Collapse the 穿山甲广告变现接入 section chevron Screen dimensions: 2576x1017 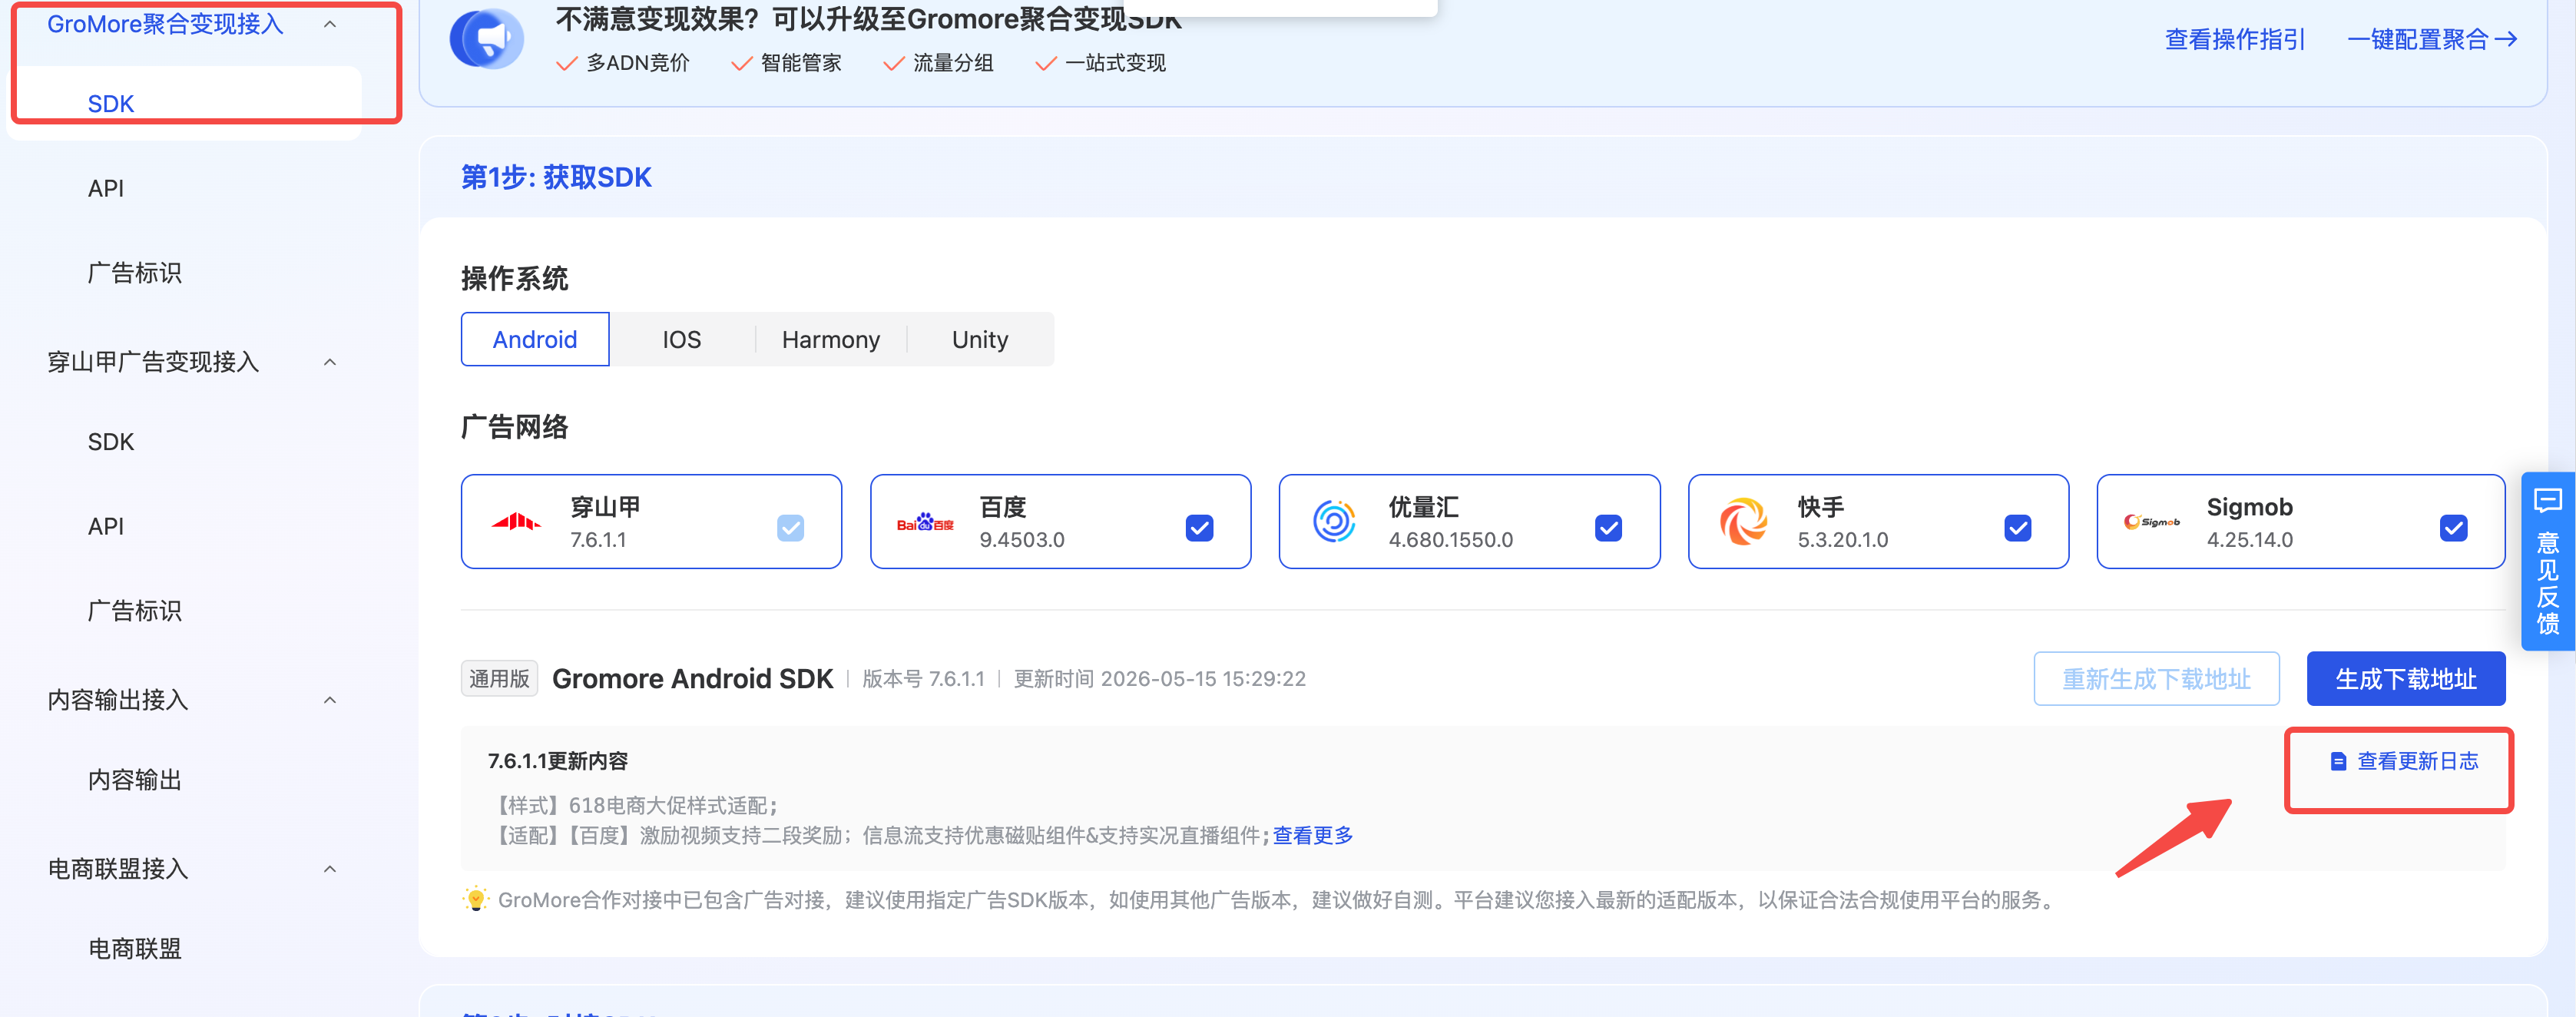pyautogui.click(x=330, y=362)
